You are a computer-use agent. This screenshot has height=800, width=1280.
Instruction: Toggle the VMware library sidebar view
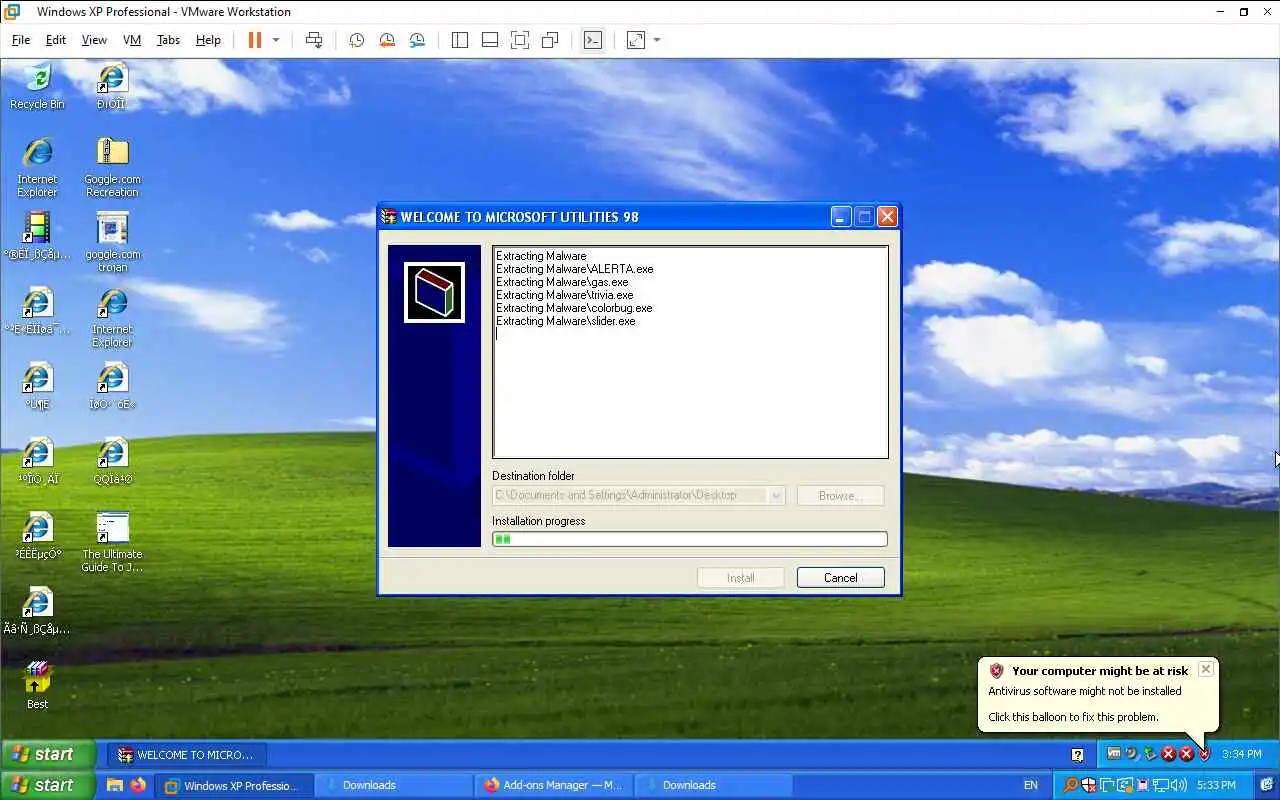pos(460,40)
